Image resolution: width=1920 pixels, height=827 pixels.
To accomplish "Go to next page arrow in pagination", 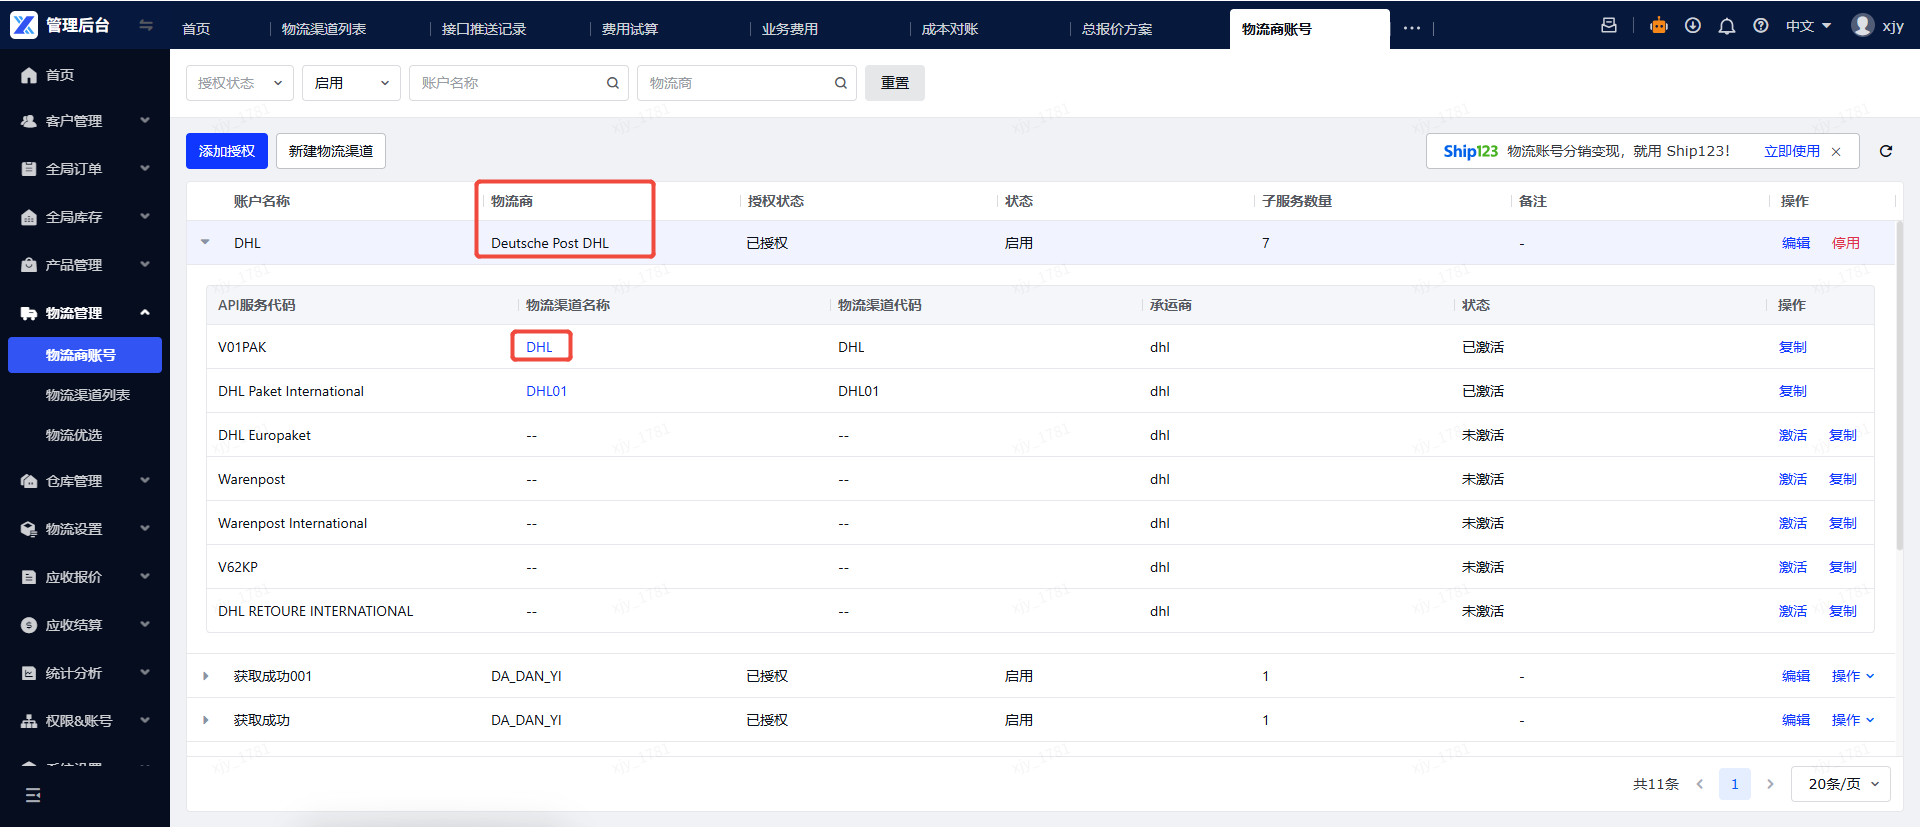I will coord(1770,784).
